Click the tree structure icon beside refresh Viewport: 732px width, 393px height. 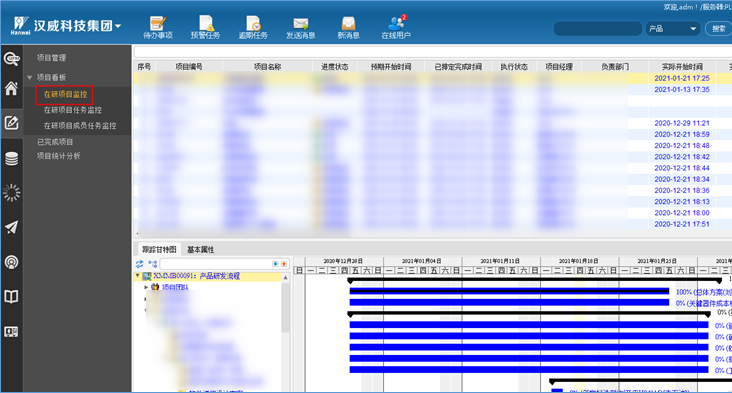(152, 264)
